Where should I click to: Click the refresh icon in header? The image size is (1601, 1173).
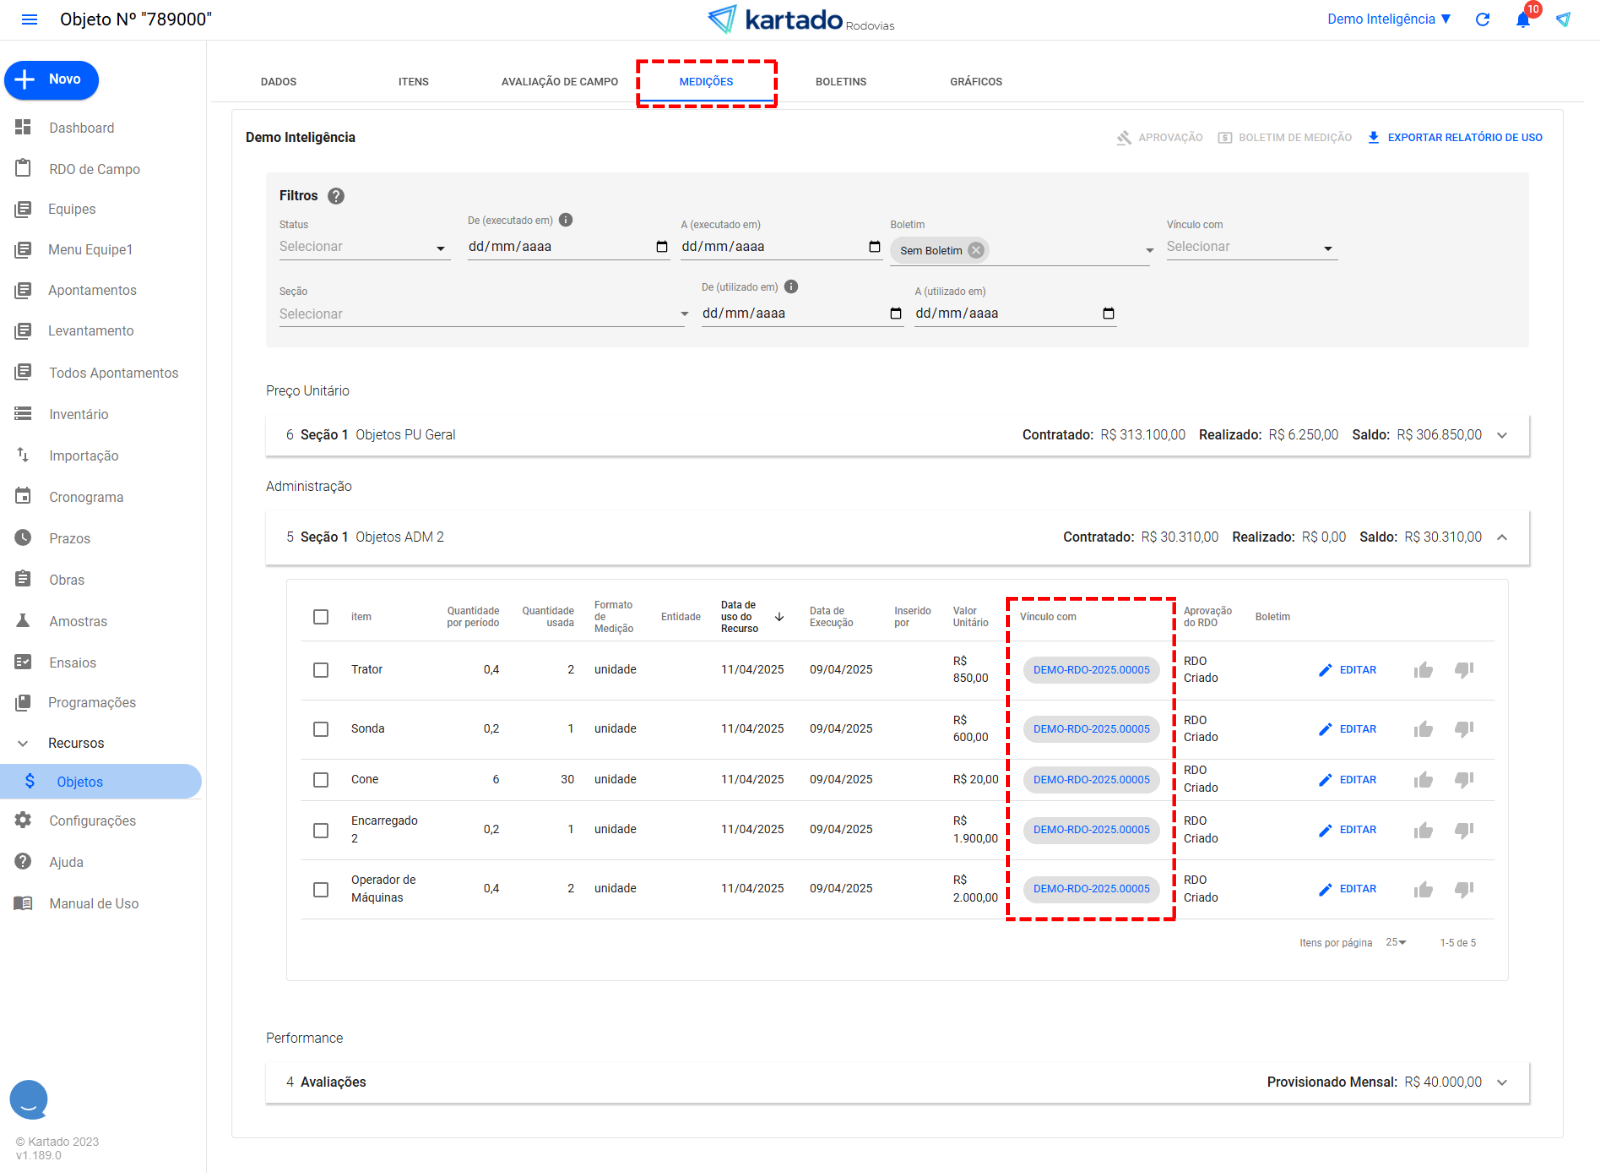coord(1482,19)
